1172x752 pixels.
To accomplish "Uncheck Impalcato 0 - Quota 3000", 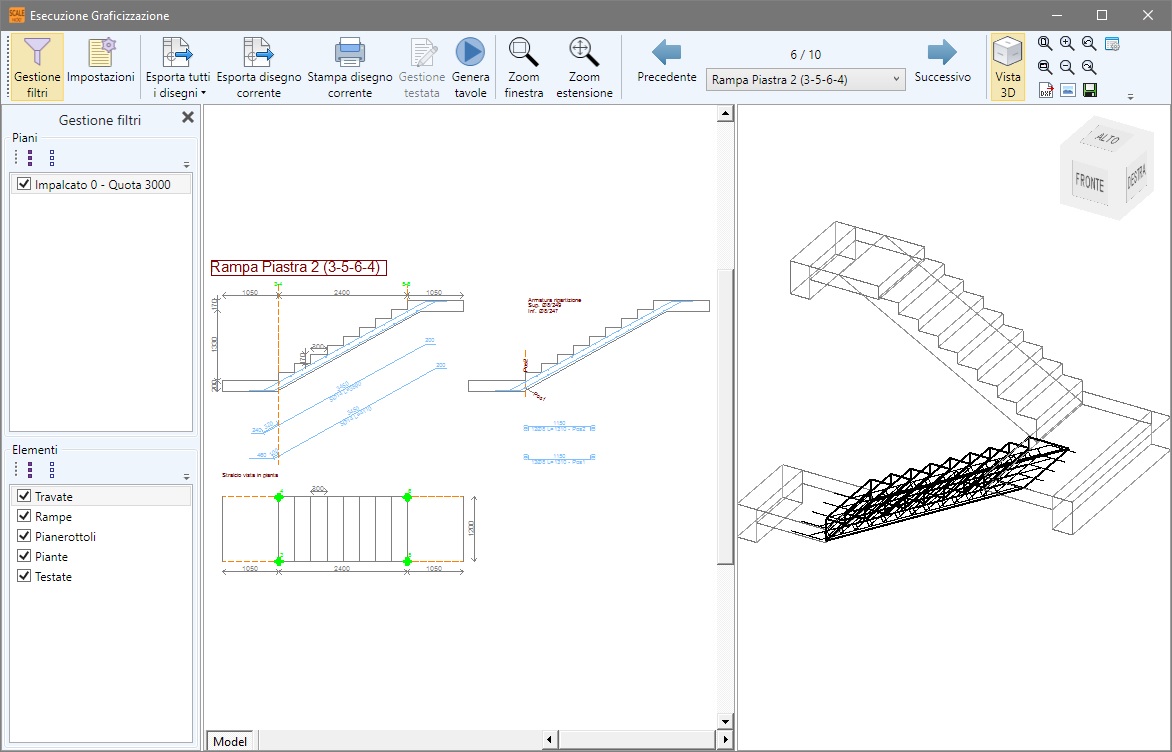I will point(24,184).
